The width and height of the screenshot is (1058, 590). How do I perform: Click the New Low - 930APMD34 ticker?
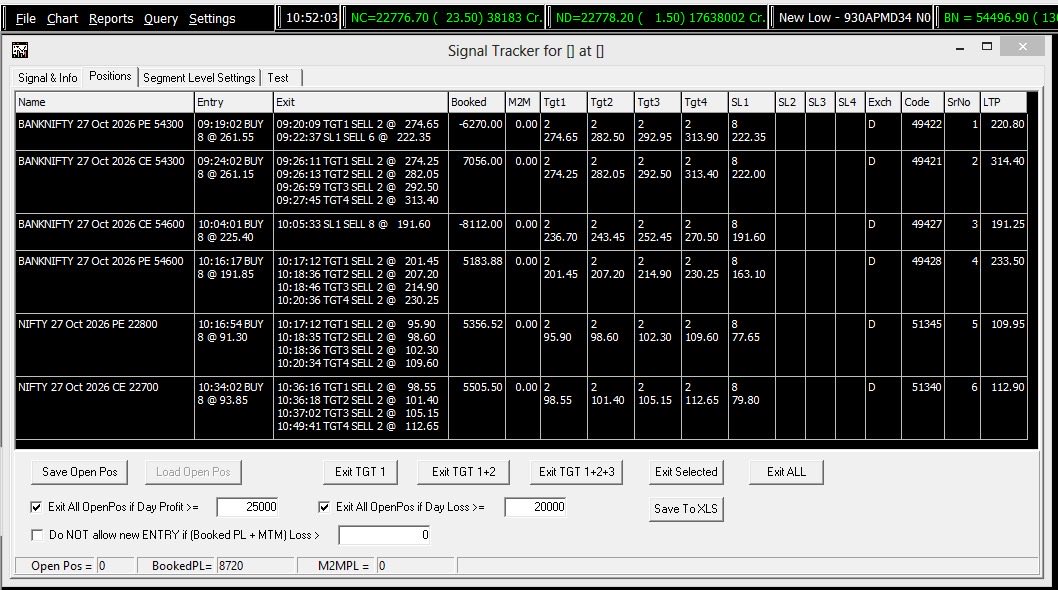pos(854,18)
